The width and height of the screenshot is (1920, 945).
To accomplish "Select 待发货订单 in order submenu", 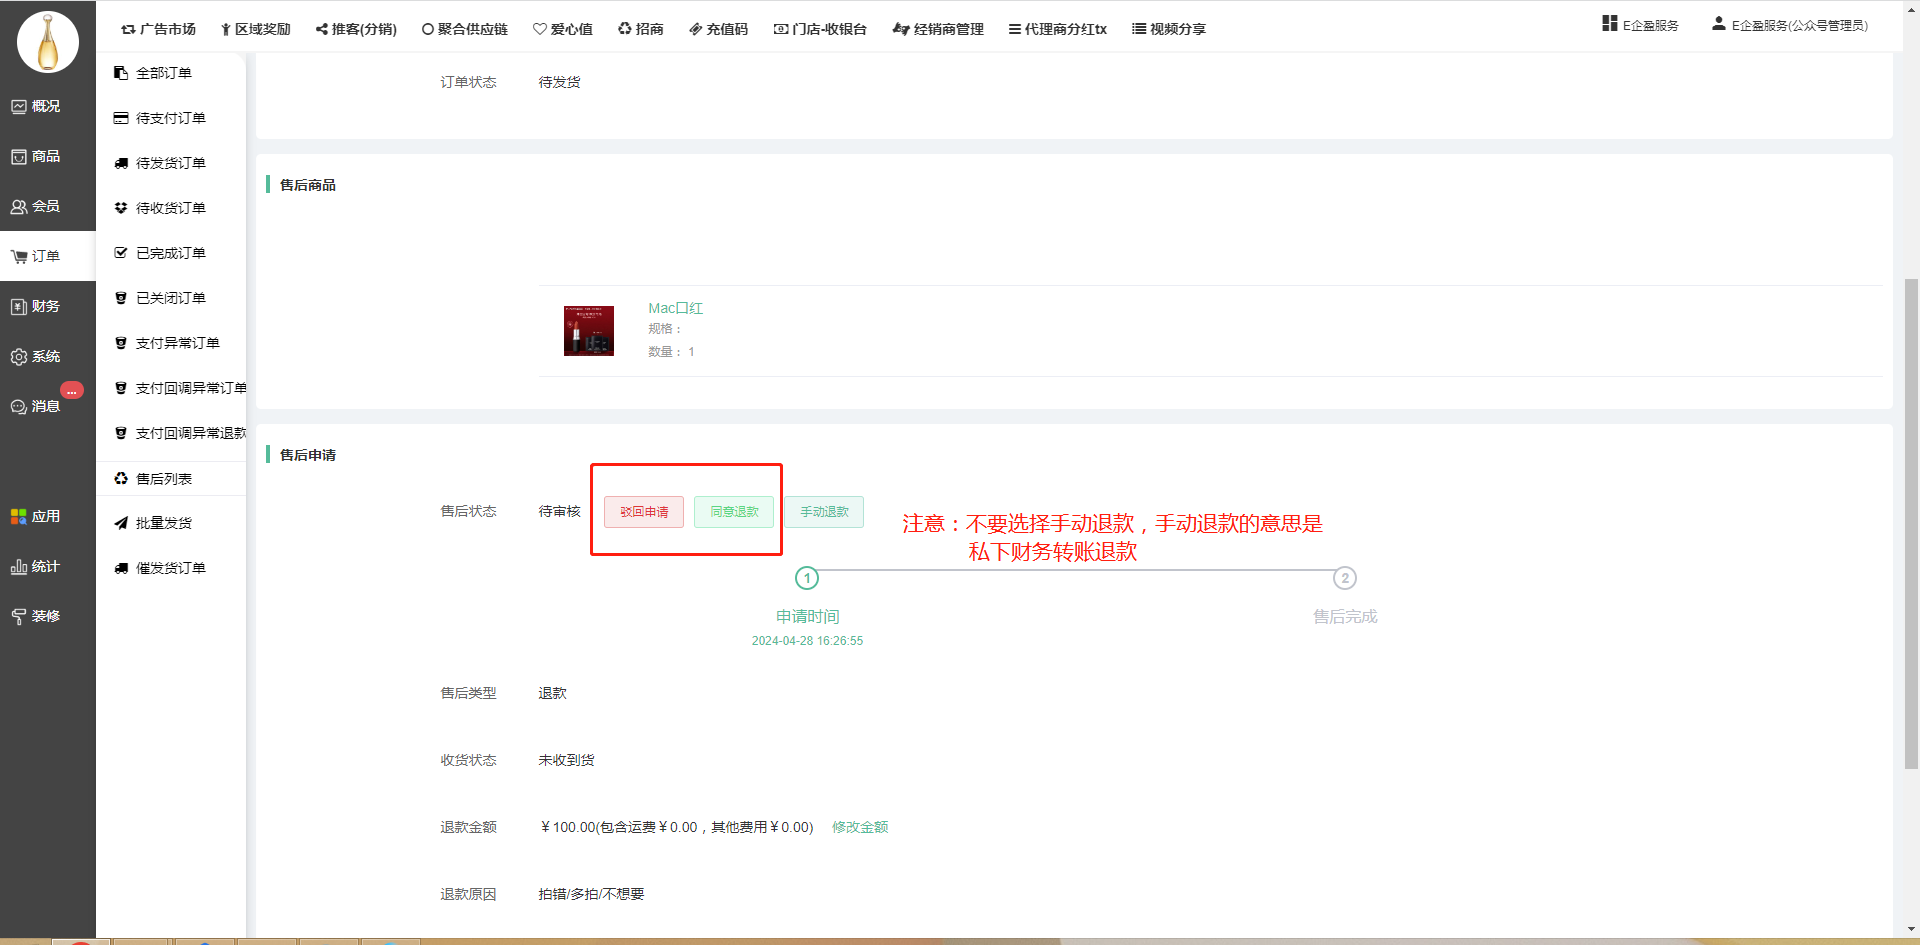I will pos(170,163).
